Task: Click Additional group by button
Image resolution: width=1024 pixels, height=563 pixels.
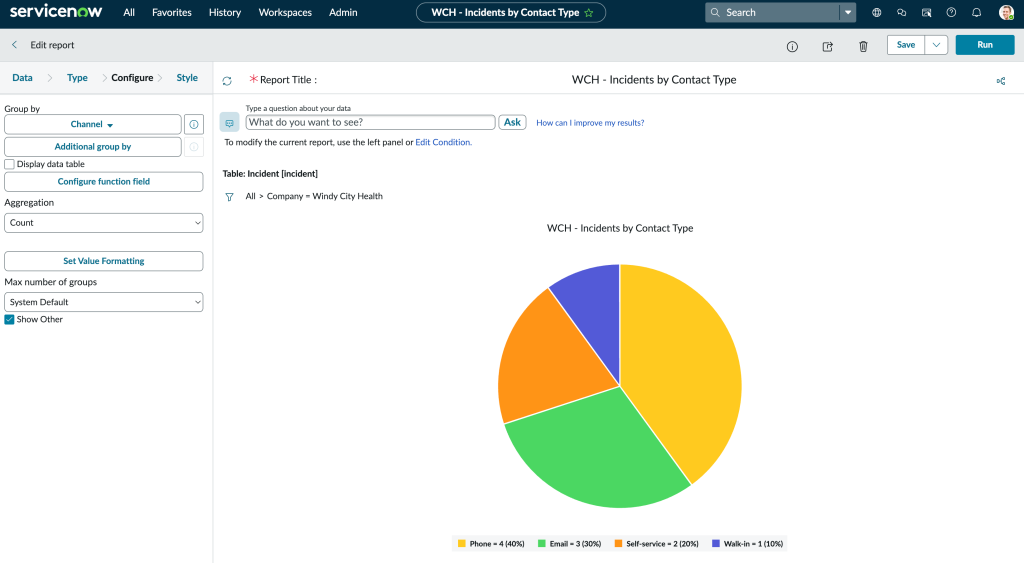Action: tap(93, 147)
